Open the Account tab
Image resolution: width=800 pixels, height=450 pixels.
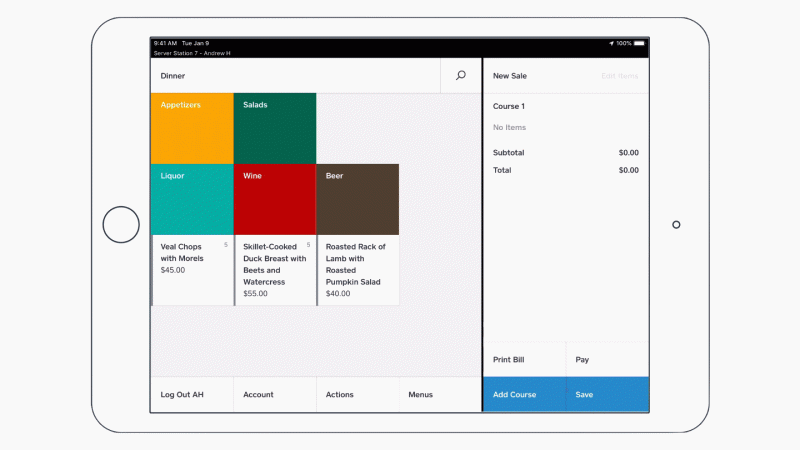(274, 395)
